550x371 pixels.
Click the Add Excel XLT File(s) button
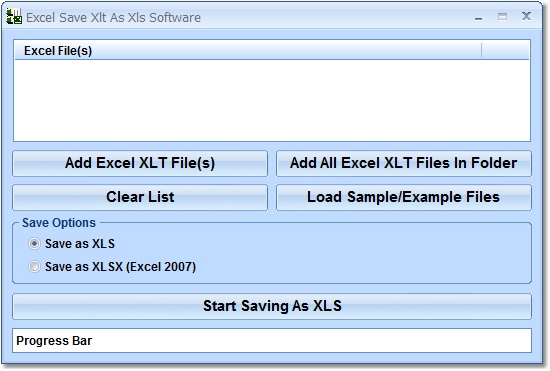[140, 163]
